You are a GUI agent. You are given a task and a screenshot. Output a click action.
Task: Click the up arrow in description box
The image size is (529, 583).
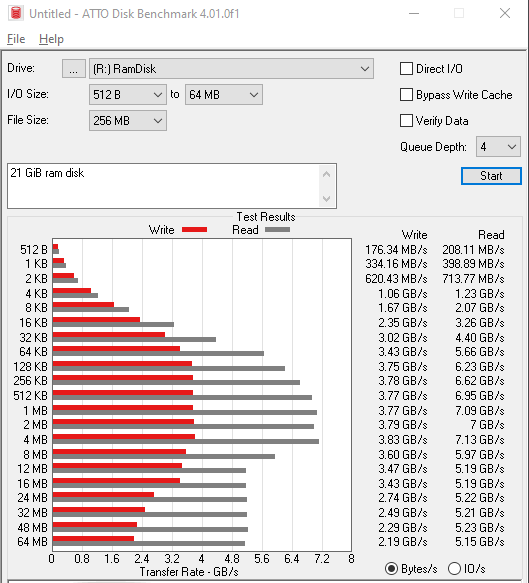[326, 174]
